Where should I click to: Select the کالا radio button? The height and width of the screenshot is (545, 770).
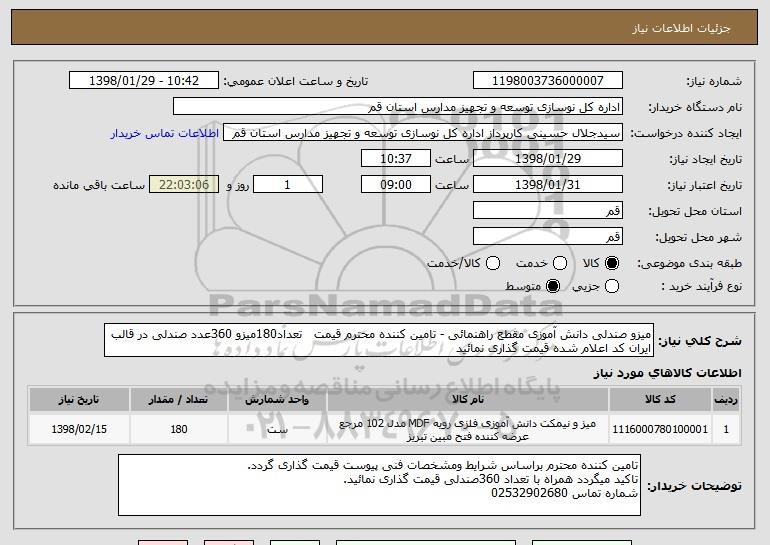[x=611, y=263]
